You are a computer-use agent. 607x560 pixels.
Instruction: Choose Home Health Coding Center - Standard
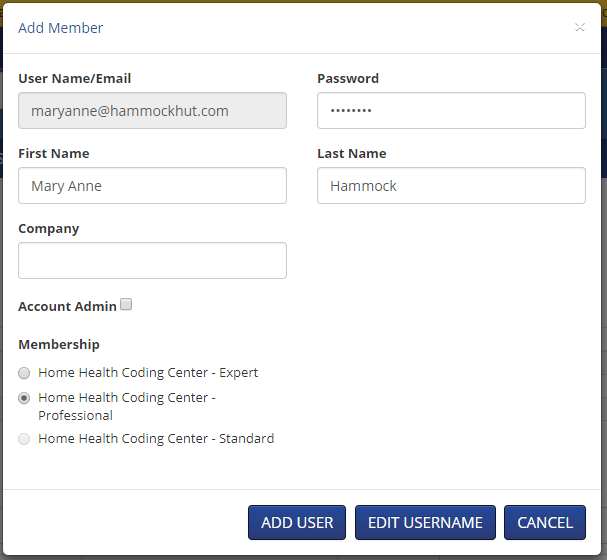(24, 439)
